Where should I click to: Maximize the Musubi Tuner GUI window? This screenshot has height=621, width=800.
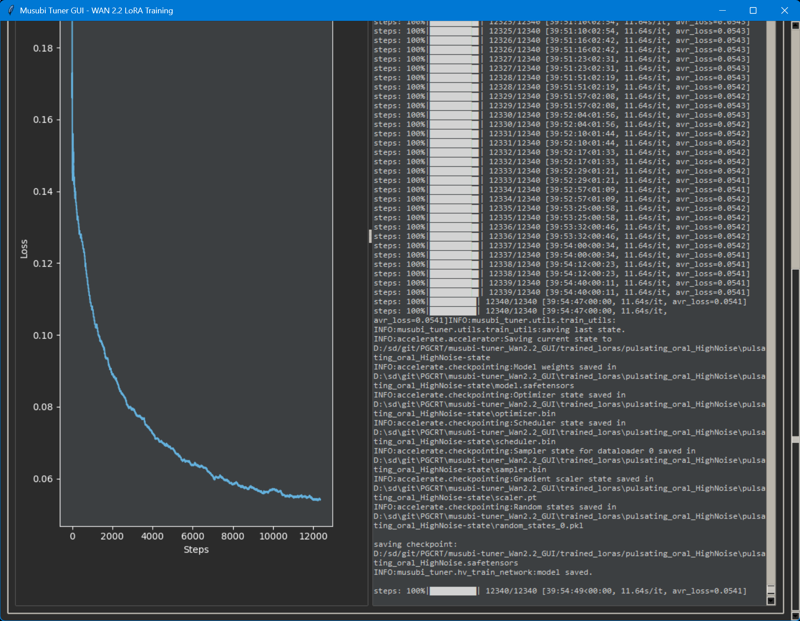tap(753, 9)
